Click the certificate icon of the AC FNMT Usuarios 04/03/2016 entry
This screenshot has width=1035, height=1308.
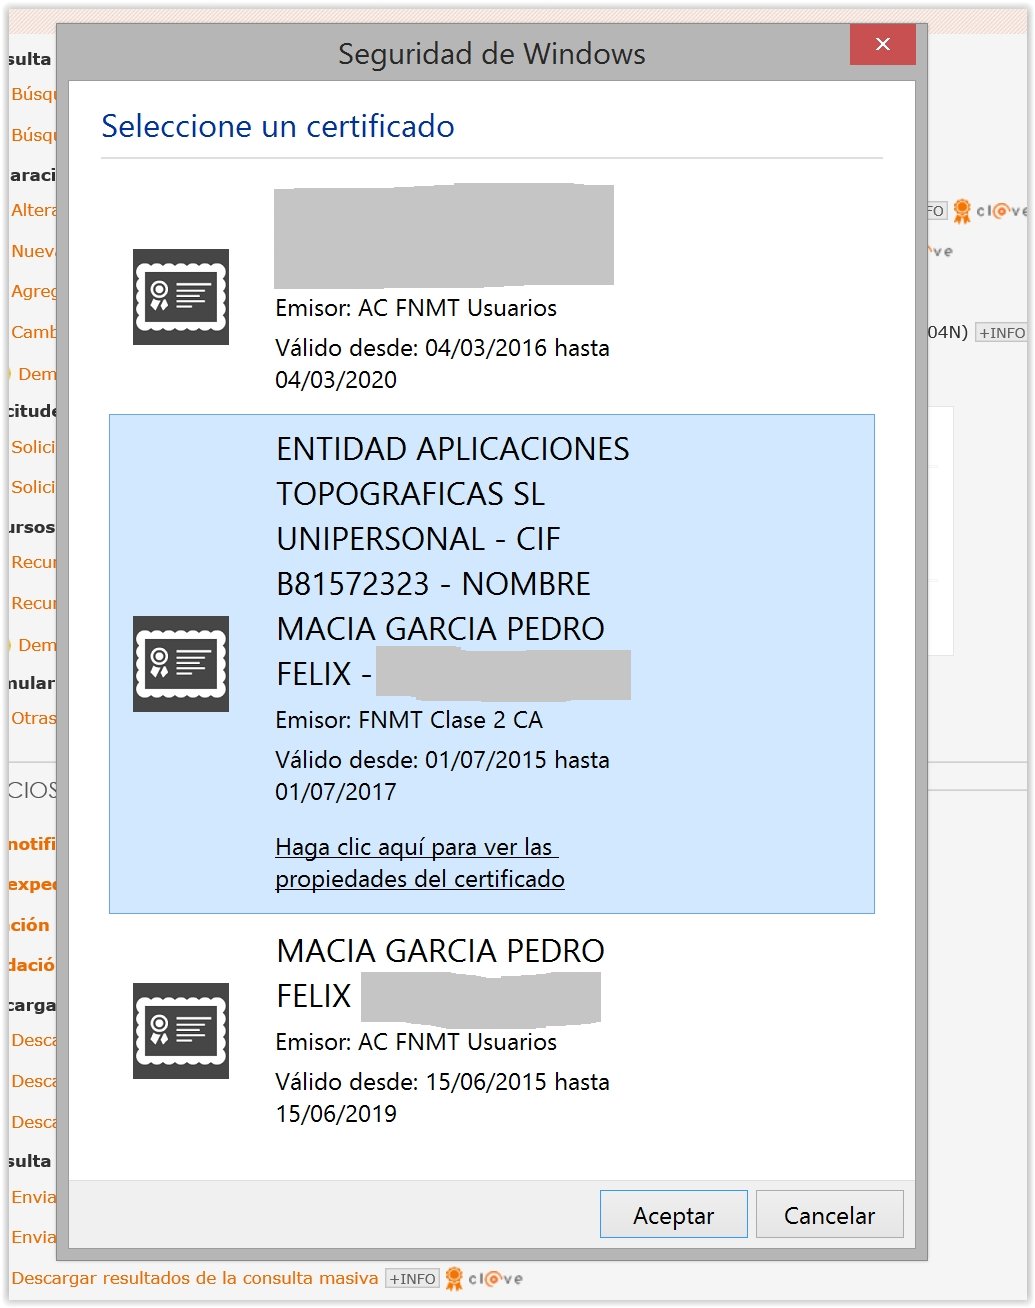(x=181, y=297)
